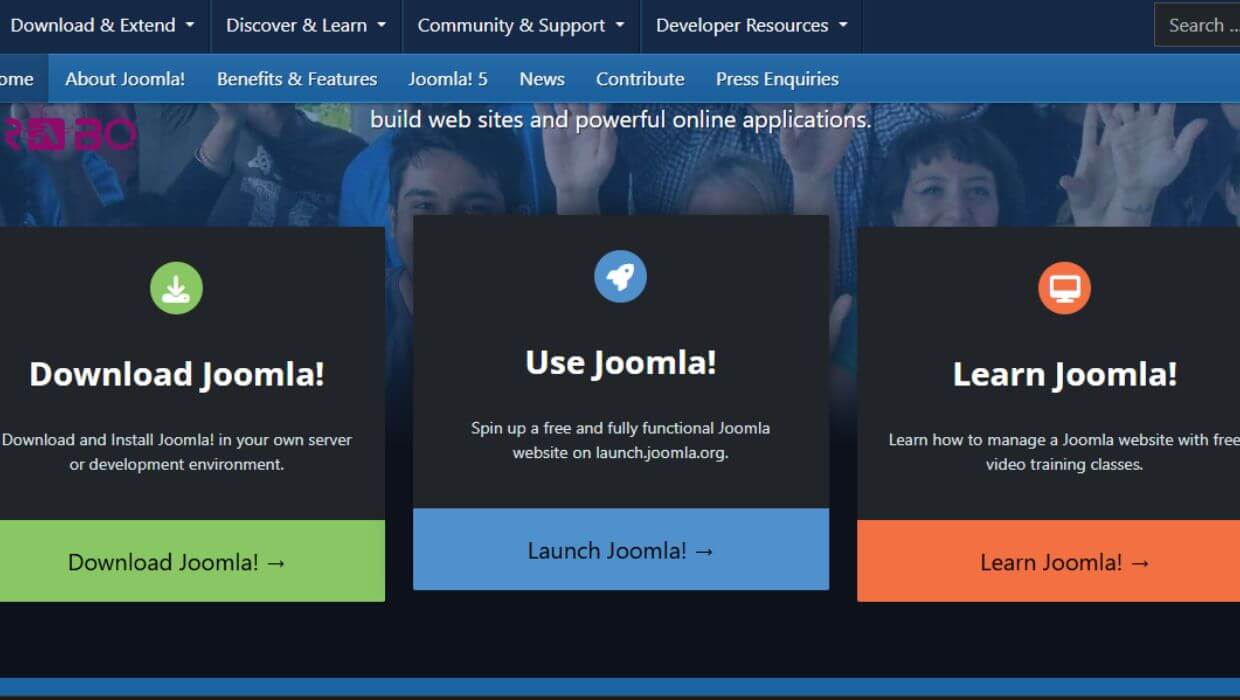
Task: Click the blue rocket icon
Action: click(x=620, y=276)
